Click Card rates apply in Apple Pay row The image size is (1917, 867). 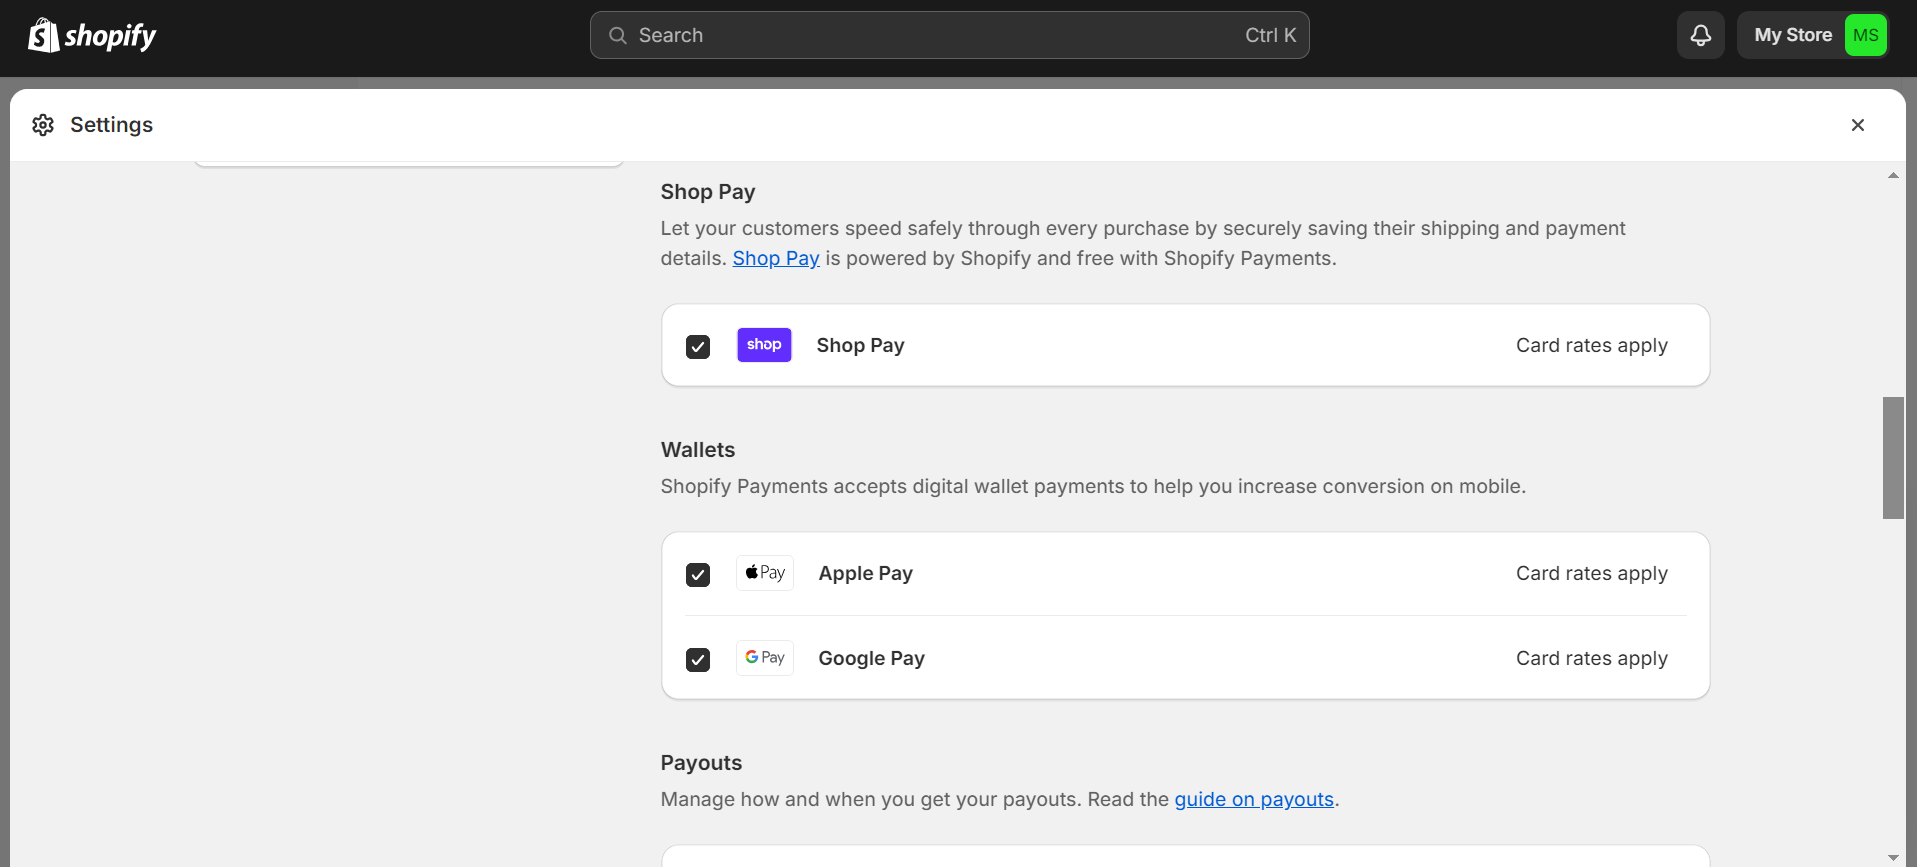[1592, 573]
